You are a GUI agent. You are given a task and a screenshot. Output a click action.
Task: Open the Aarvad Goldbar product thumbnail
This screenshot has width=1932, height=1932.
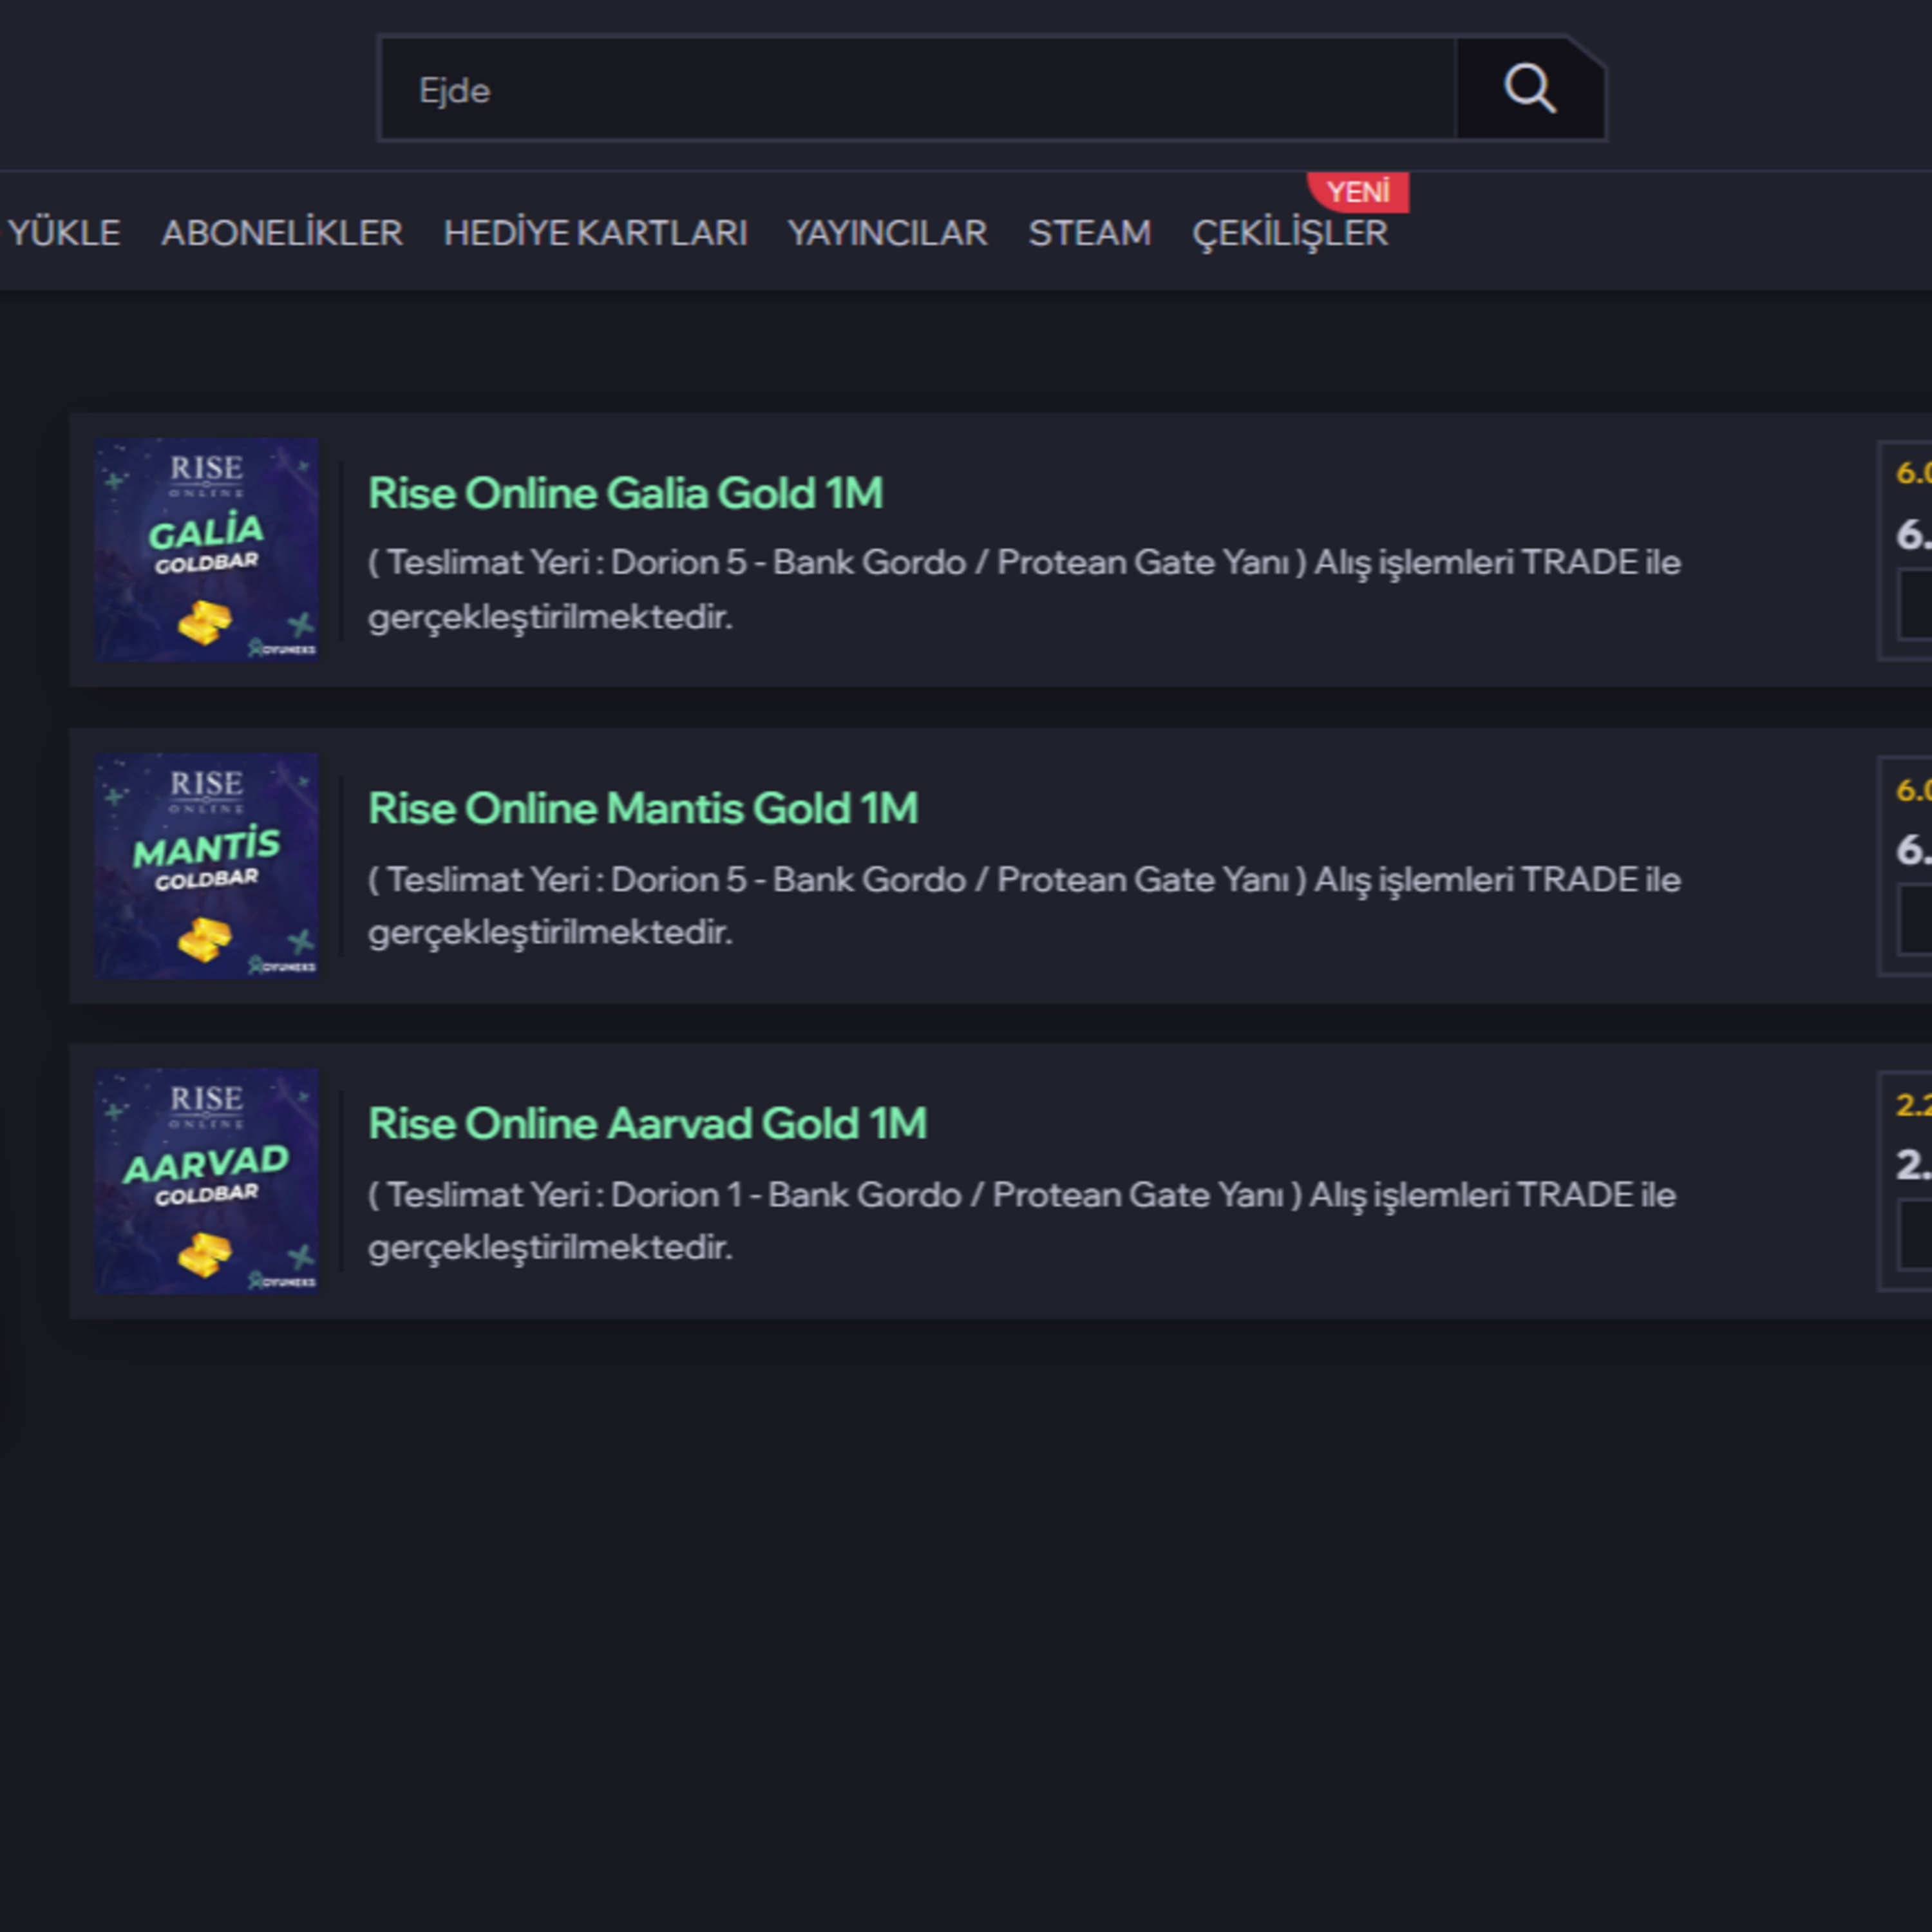(x=207, y=1181)
